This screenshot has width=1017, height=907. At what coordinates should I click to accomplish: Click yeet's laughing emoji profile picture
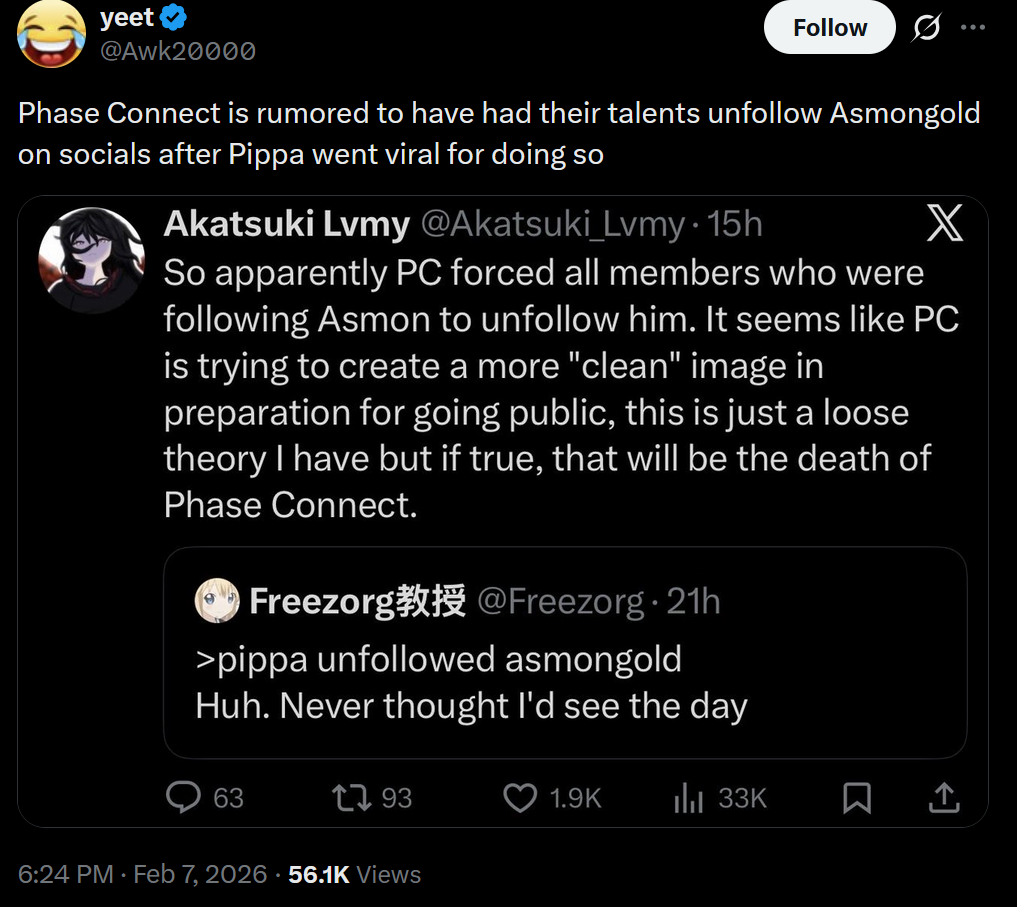coord(51,34)
